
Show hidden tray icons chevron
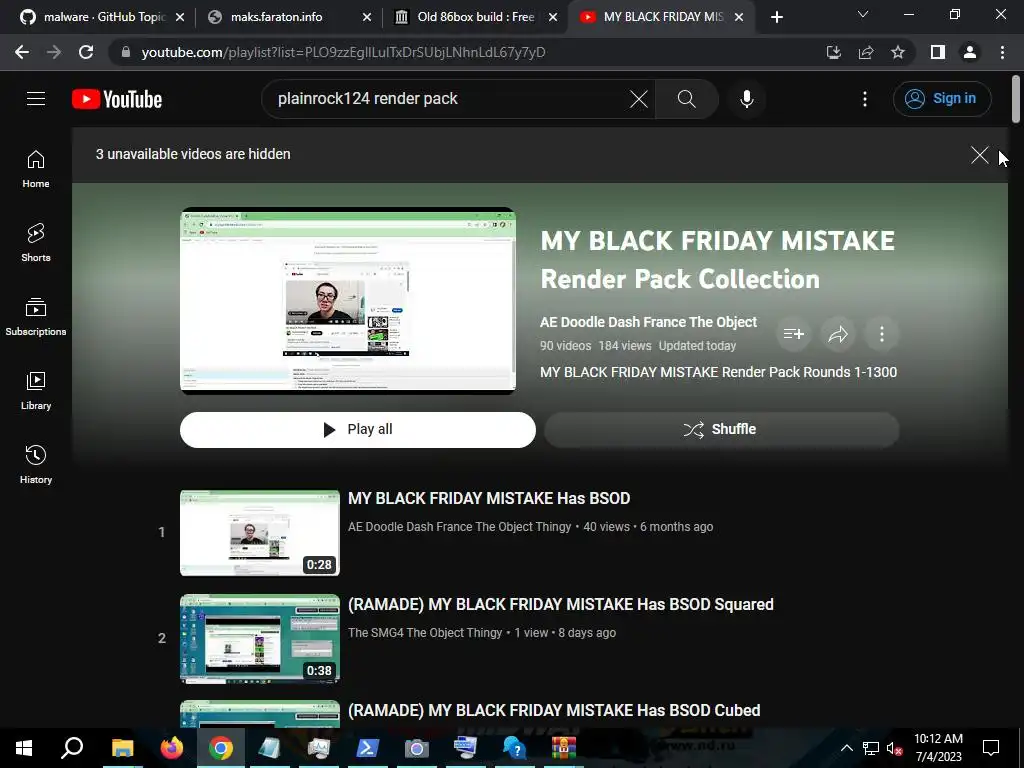(x=846, y=748)
